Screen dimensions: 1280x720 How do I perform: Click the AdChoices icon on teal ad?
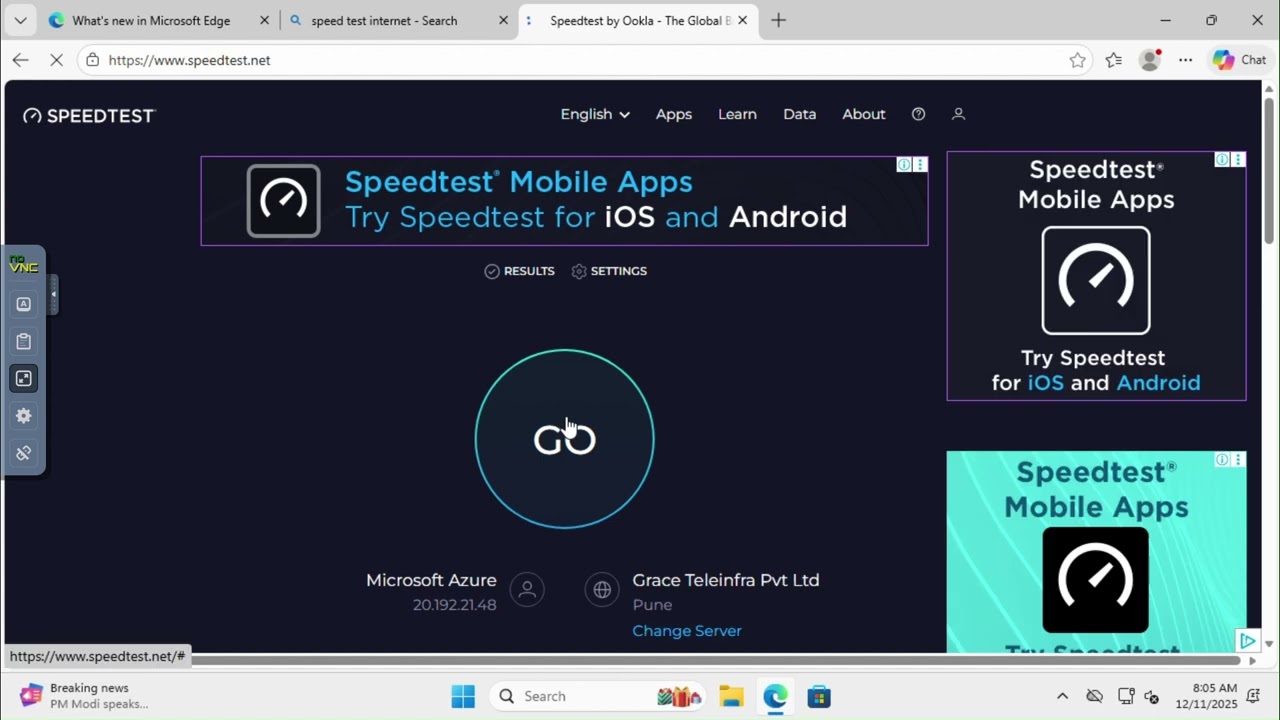[1247, 641]
